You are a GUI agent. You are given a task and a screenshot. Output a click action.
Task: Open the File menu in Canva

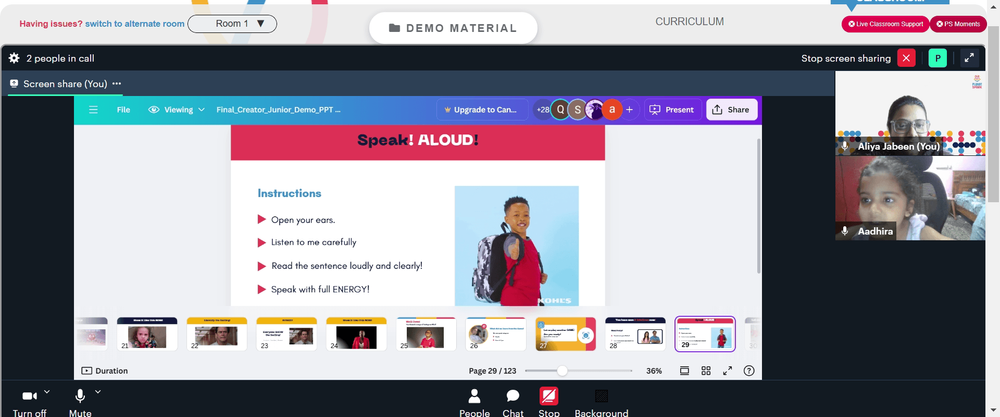tap(124, 110)
